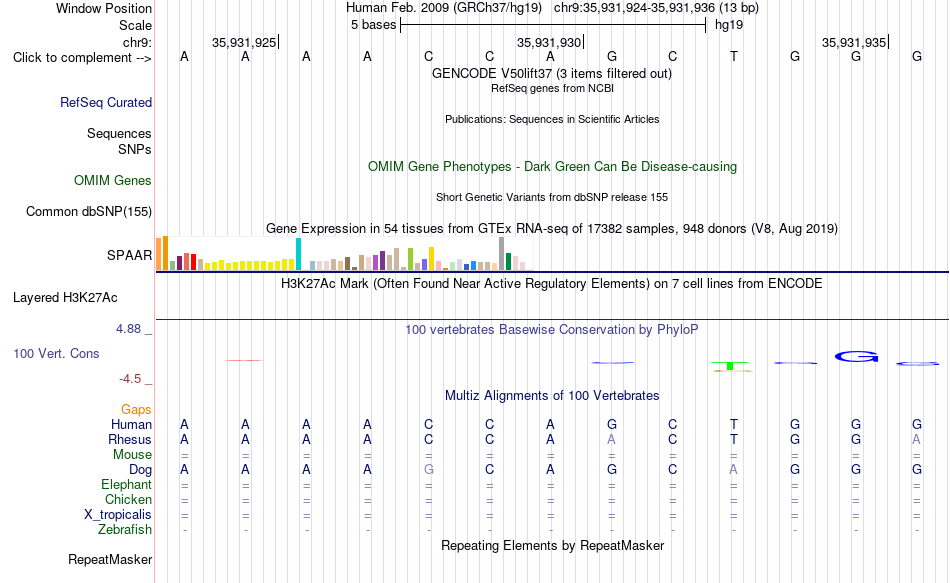The height and width of the screenshot is (583, 950).
Task: Click the T base in the complement row
Action: (734, 56)
